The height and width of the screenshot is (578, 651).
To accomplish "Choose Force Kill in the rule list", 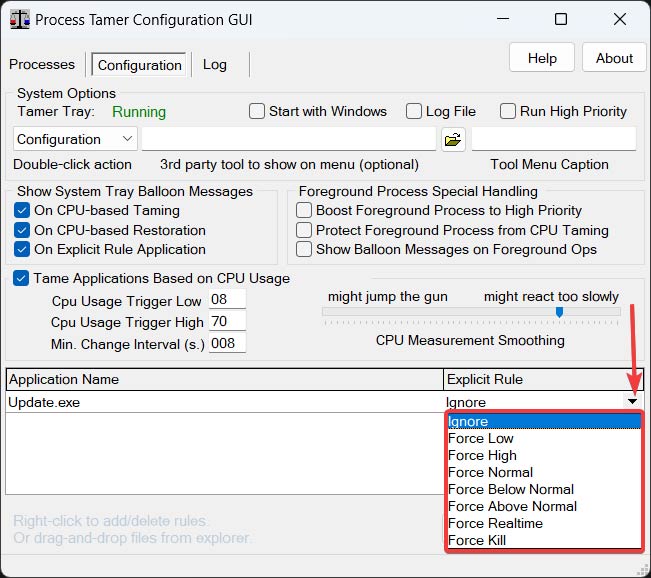I will pos(477,540).
